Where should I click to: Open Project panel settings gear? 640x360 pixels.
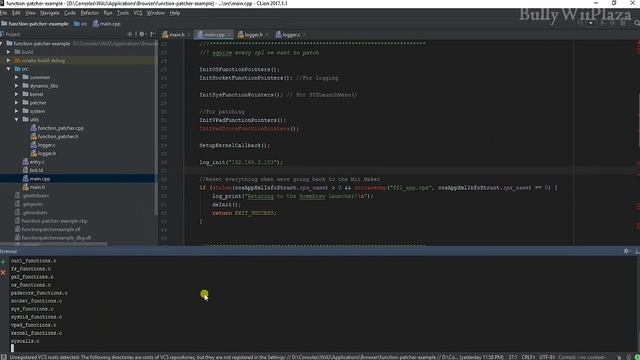[142, 35]
